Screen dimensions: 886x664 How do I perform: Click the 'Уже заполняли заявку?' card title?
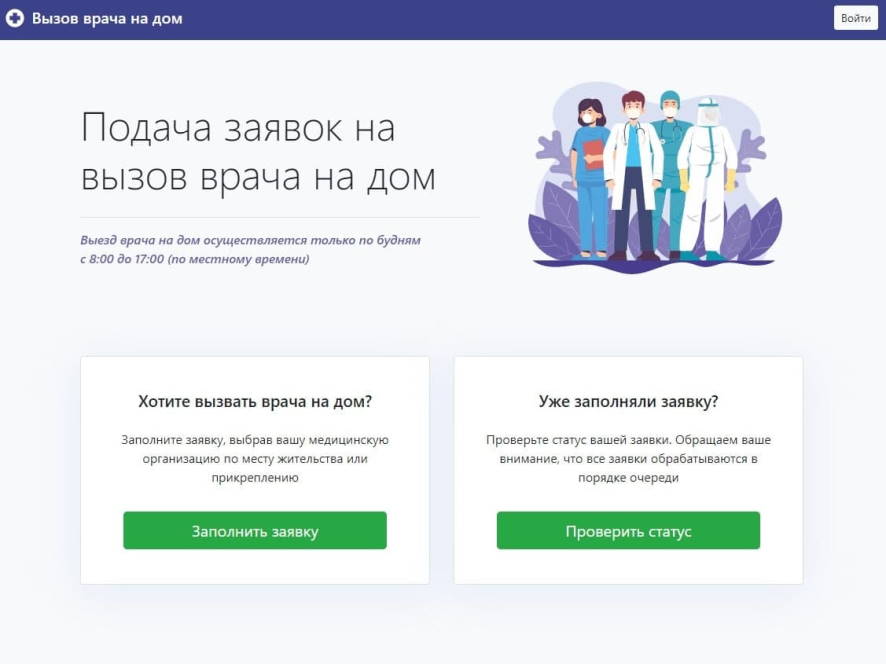[628, 401]
